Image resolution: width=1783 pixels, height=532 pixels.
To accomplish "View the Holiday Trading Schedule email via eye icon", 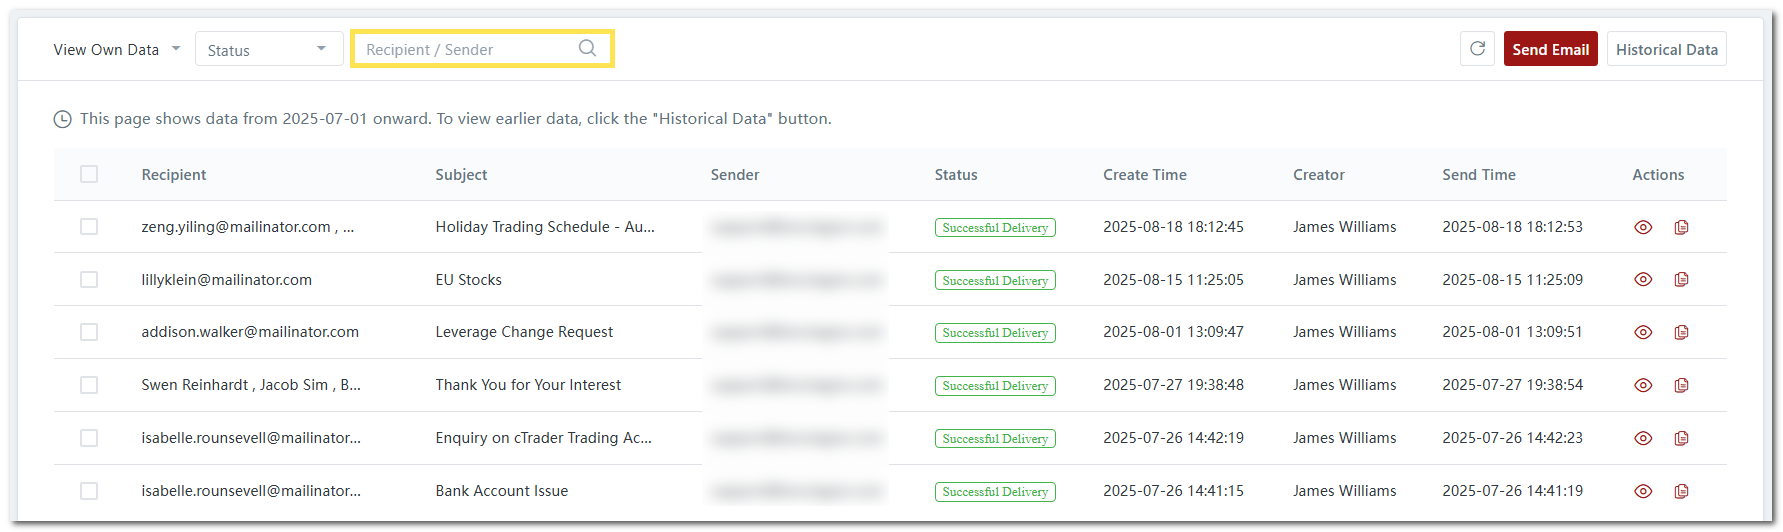I will 1642,227.
